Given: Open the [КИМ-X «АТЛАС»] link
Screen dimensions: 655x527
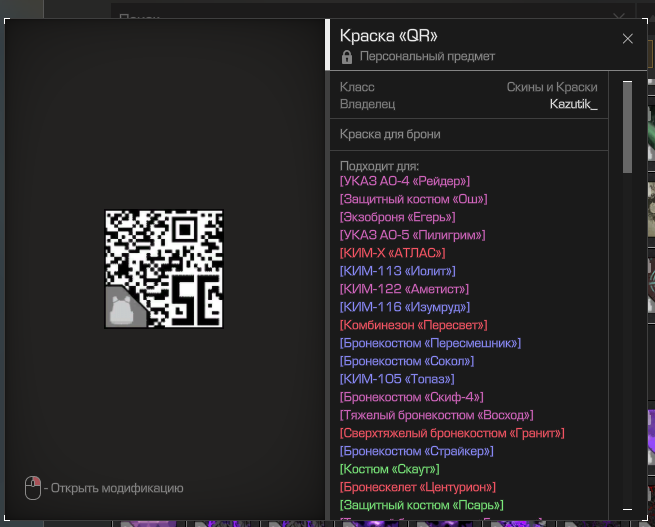Looking at the screenshot, I should pos(393,253).
